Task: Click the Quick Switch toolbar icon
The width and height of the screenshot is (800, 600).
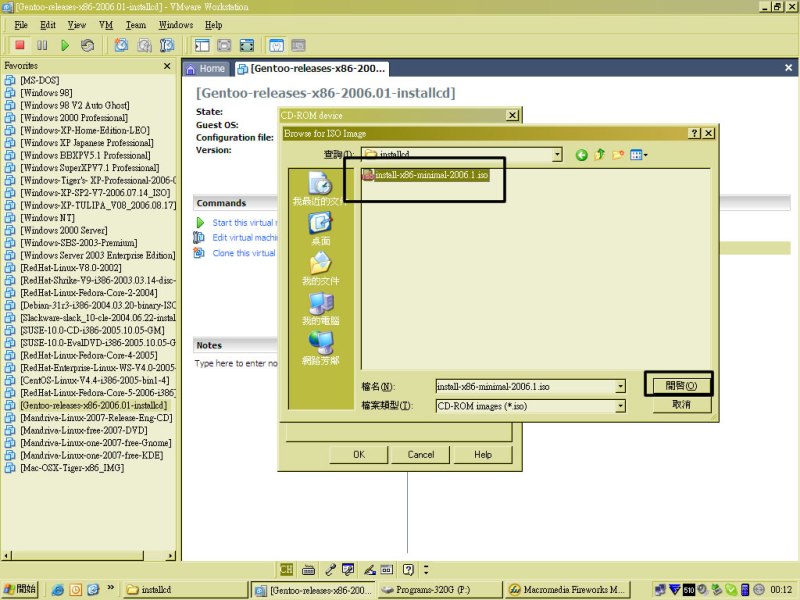Action: pyautogui.click(x=224, y=45)
